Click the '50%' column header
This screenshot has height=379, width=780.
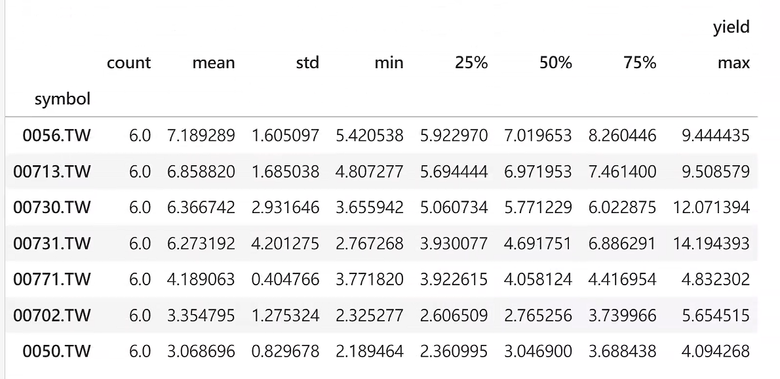[x=556, y=63]
